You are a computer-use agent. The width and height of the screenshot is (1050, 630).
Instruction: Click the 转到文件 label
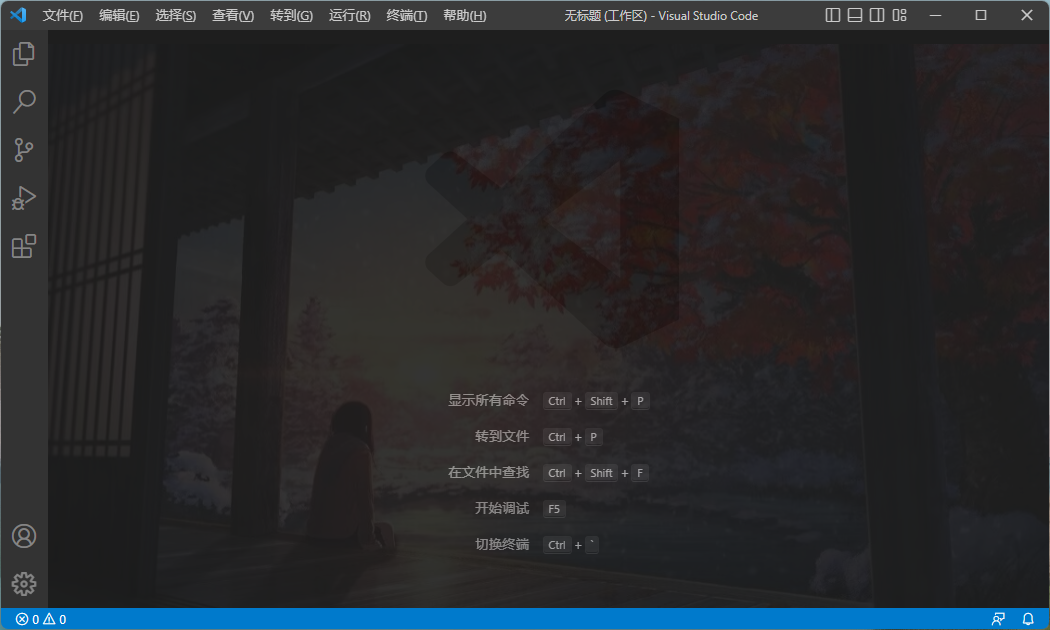[x=502, y=437]
